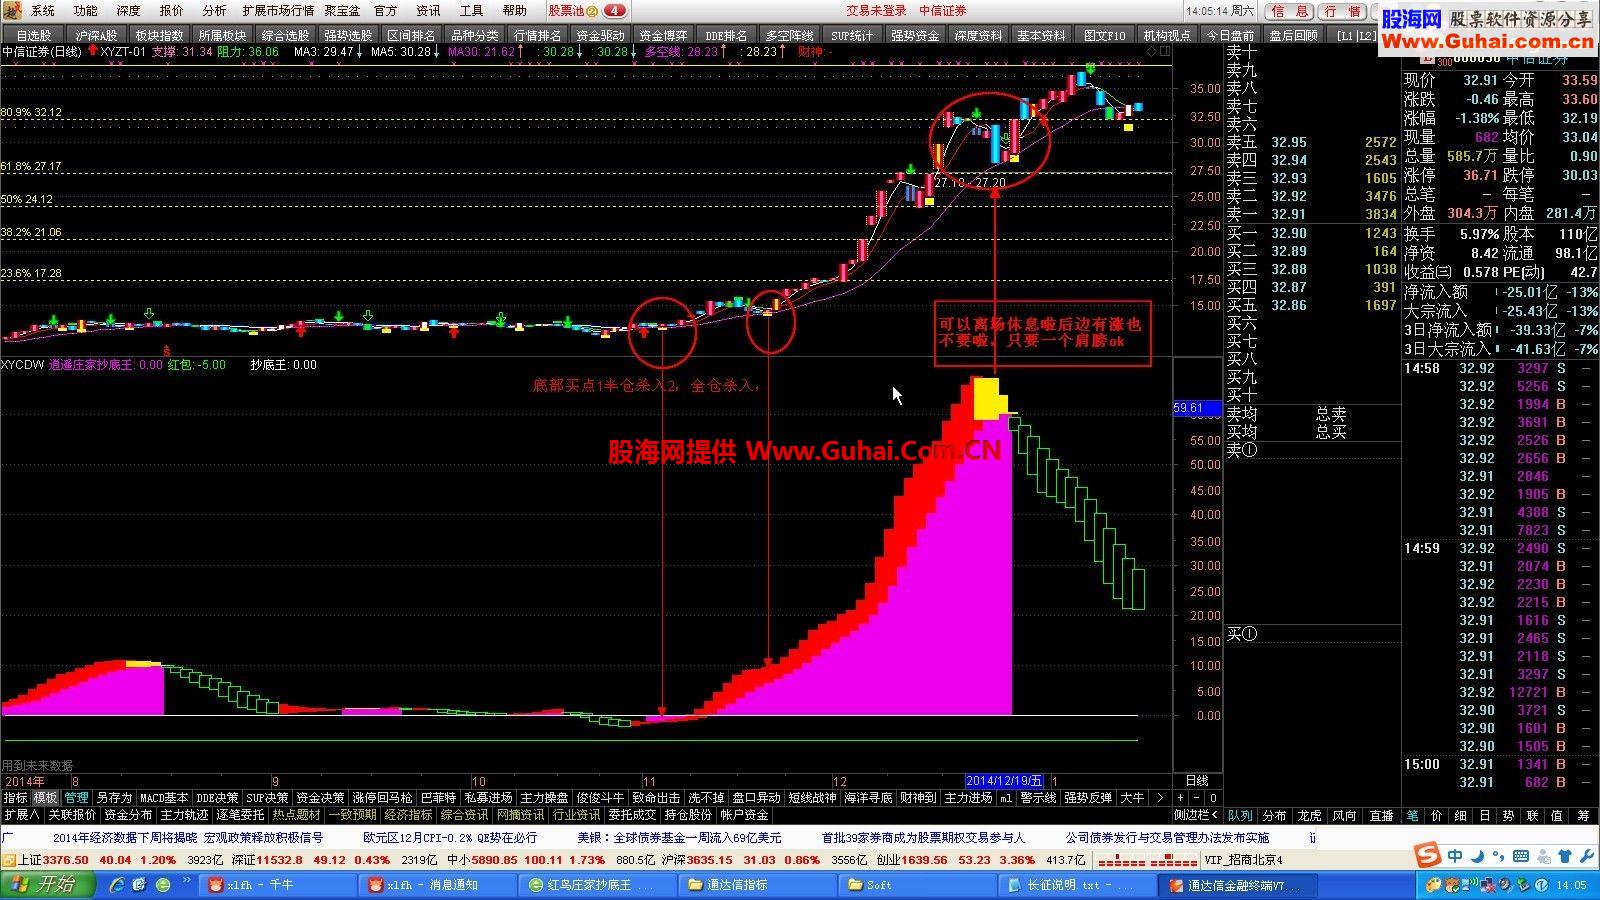Viewport: 1600px width, 900px height.
Task: Click zoom-in plus button below chart
Action: point(1180,798)
